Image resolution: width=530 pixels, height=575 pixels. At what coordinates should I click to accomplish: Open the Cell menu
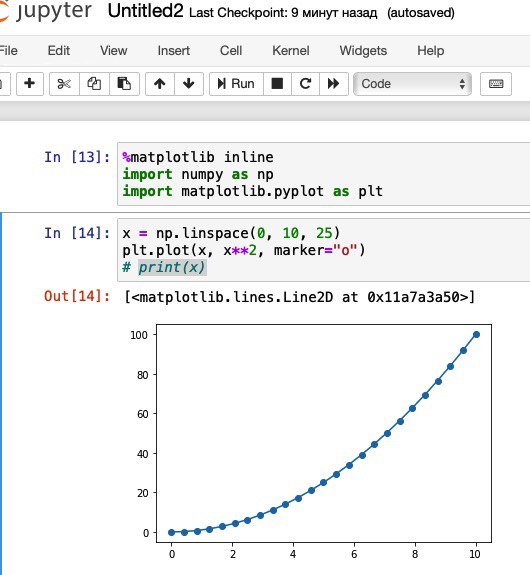pos(231,51)
